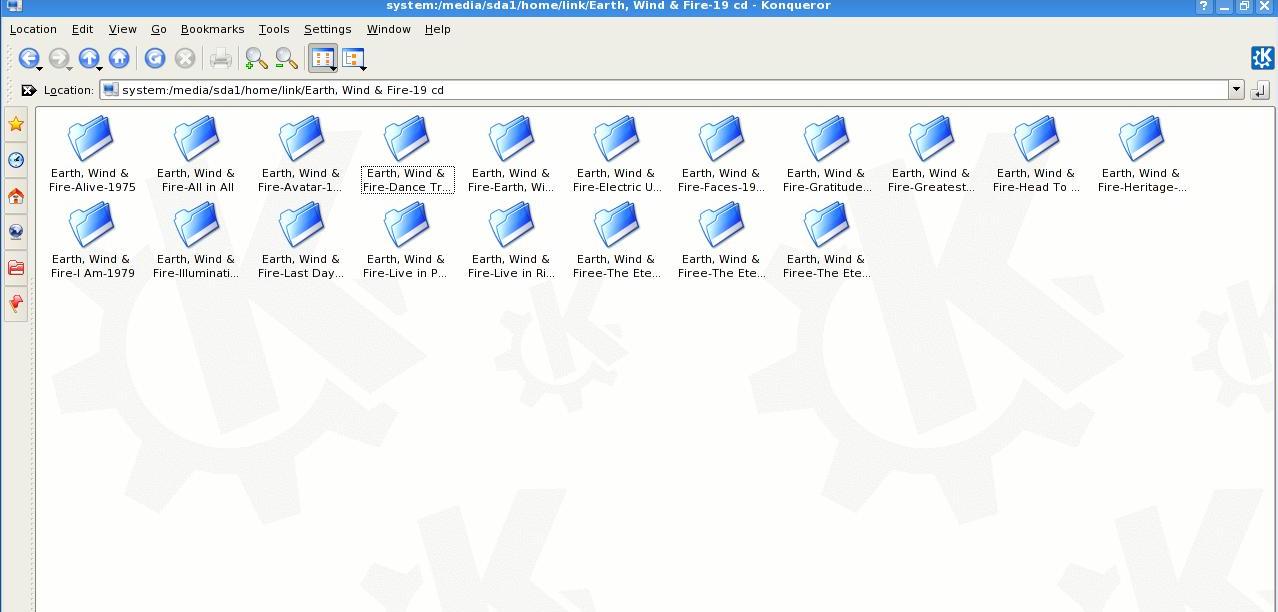1278x612 pixels.
Task: Select folder Fire-Head To ...
Action: (x=1037, y=153)
